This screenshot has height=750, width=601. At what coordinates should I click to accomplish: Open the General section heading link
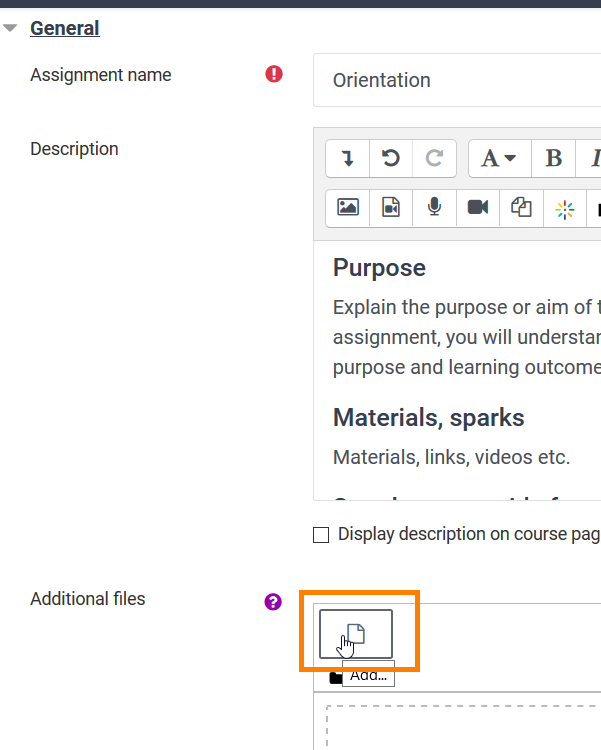point(65,28)
